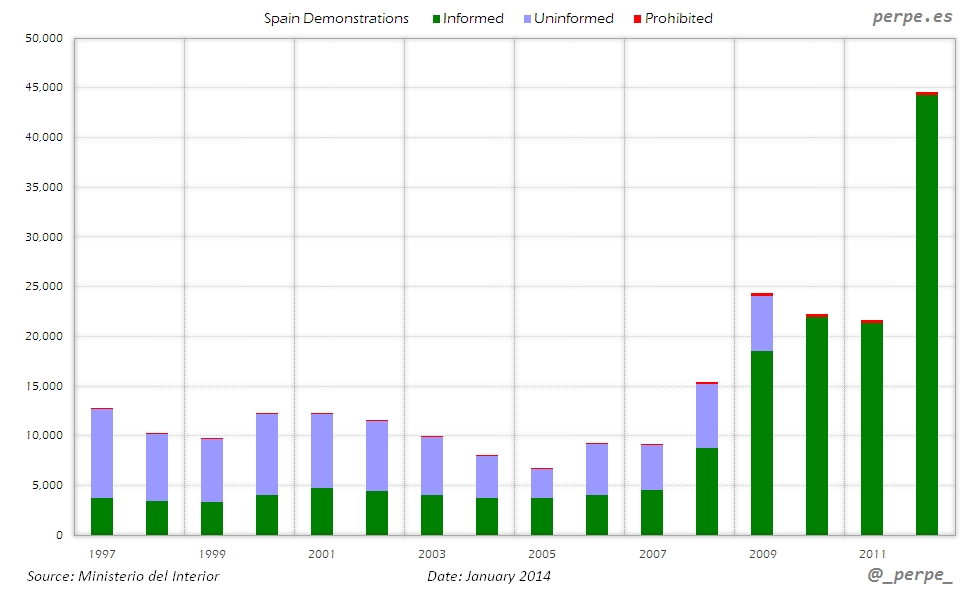Click the purple Uninformed legend swatch
The image size is (980, 600).
(x=527, y=19)
